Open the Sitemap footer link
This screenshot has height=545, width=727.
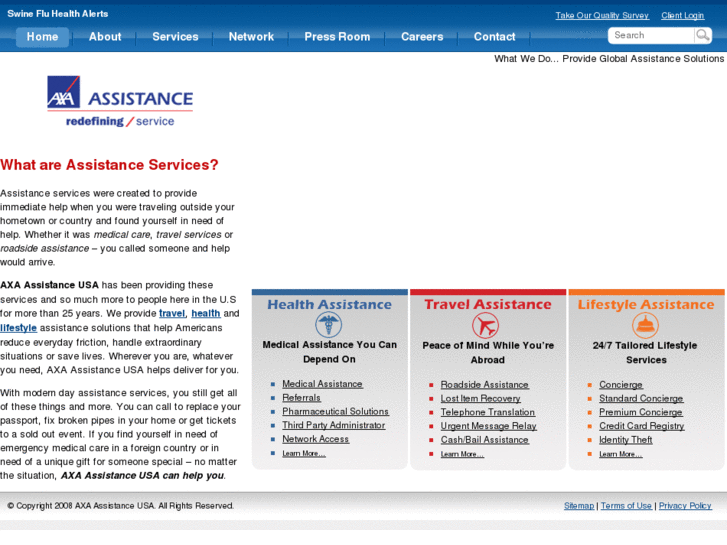pos(579,506)
